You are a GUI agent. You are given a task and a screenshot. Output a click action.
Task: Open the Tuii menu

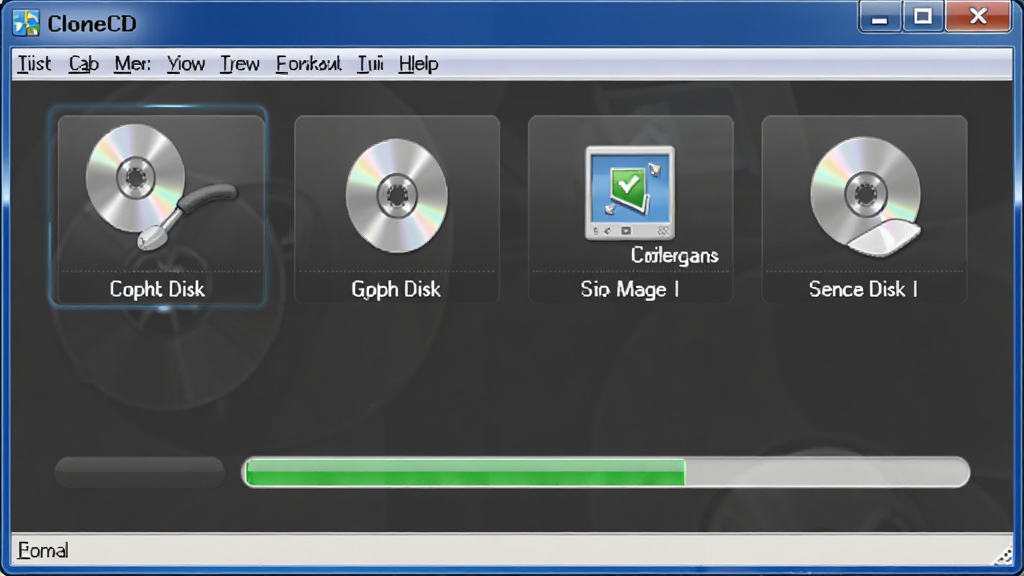click(x=370, y=64)
